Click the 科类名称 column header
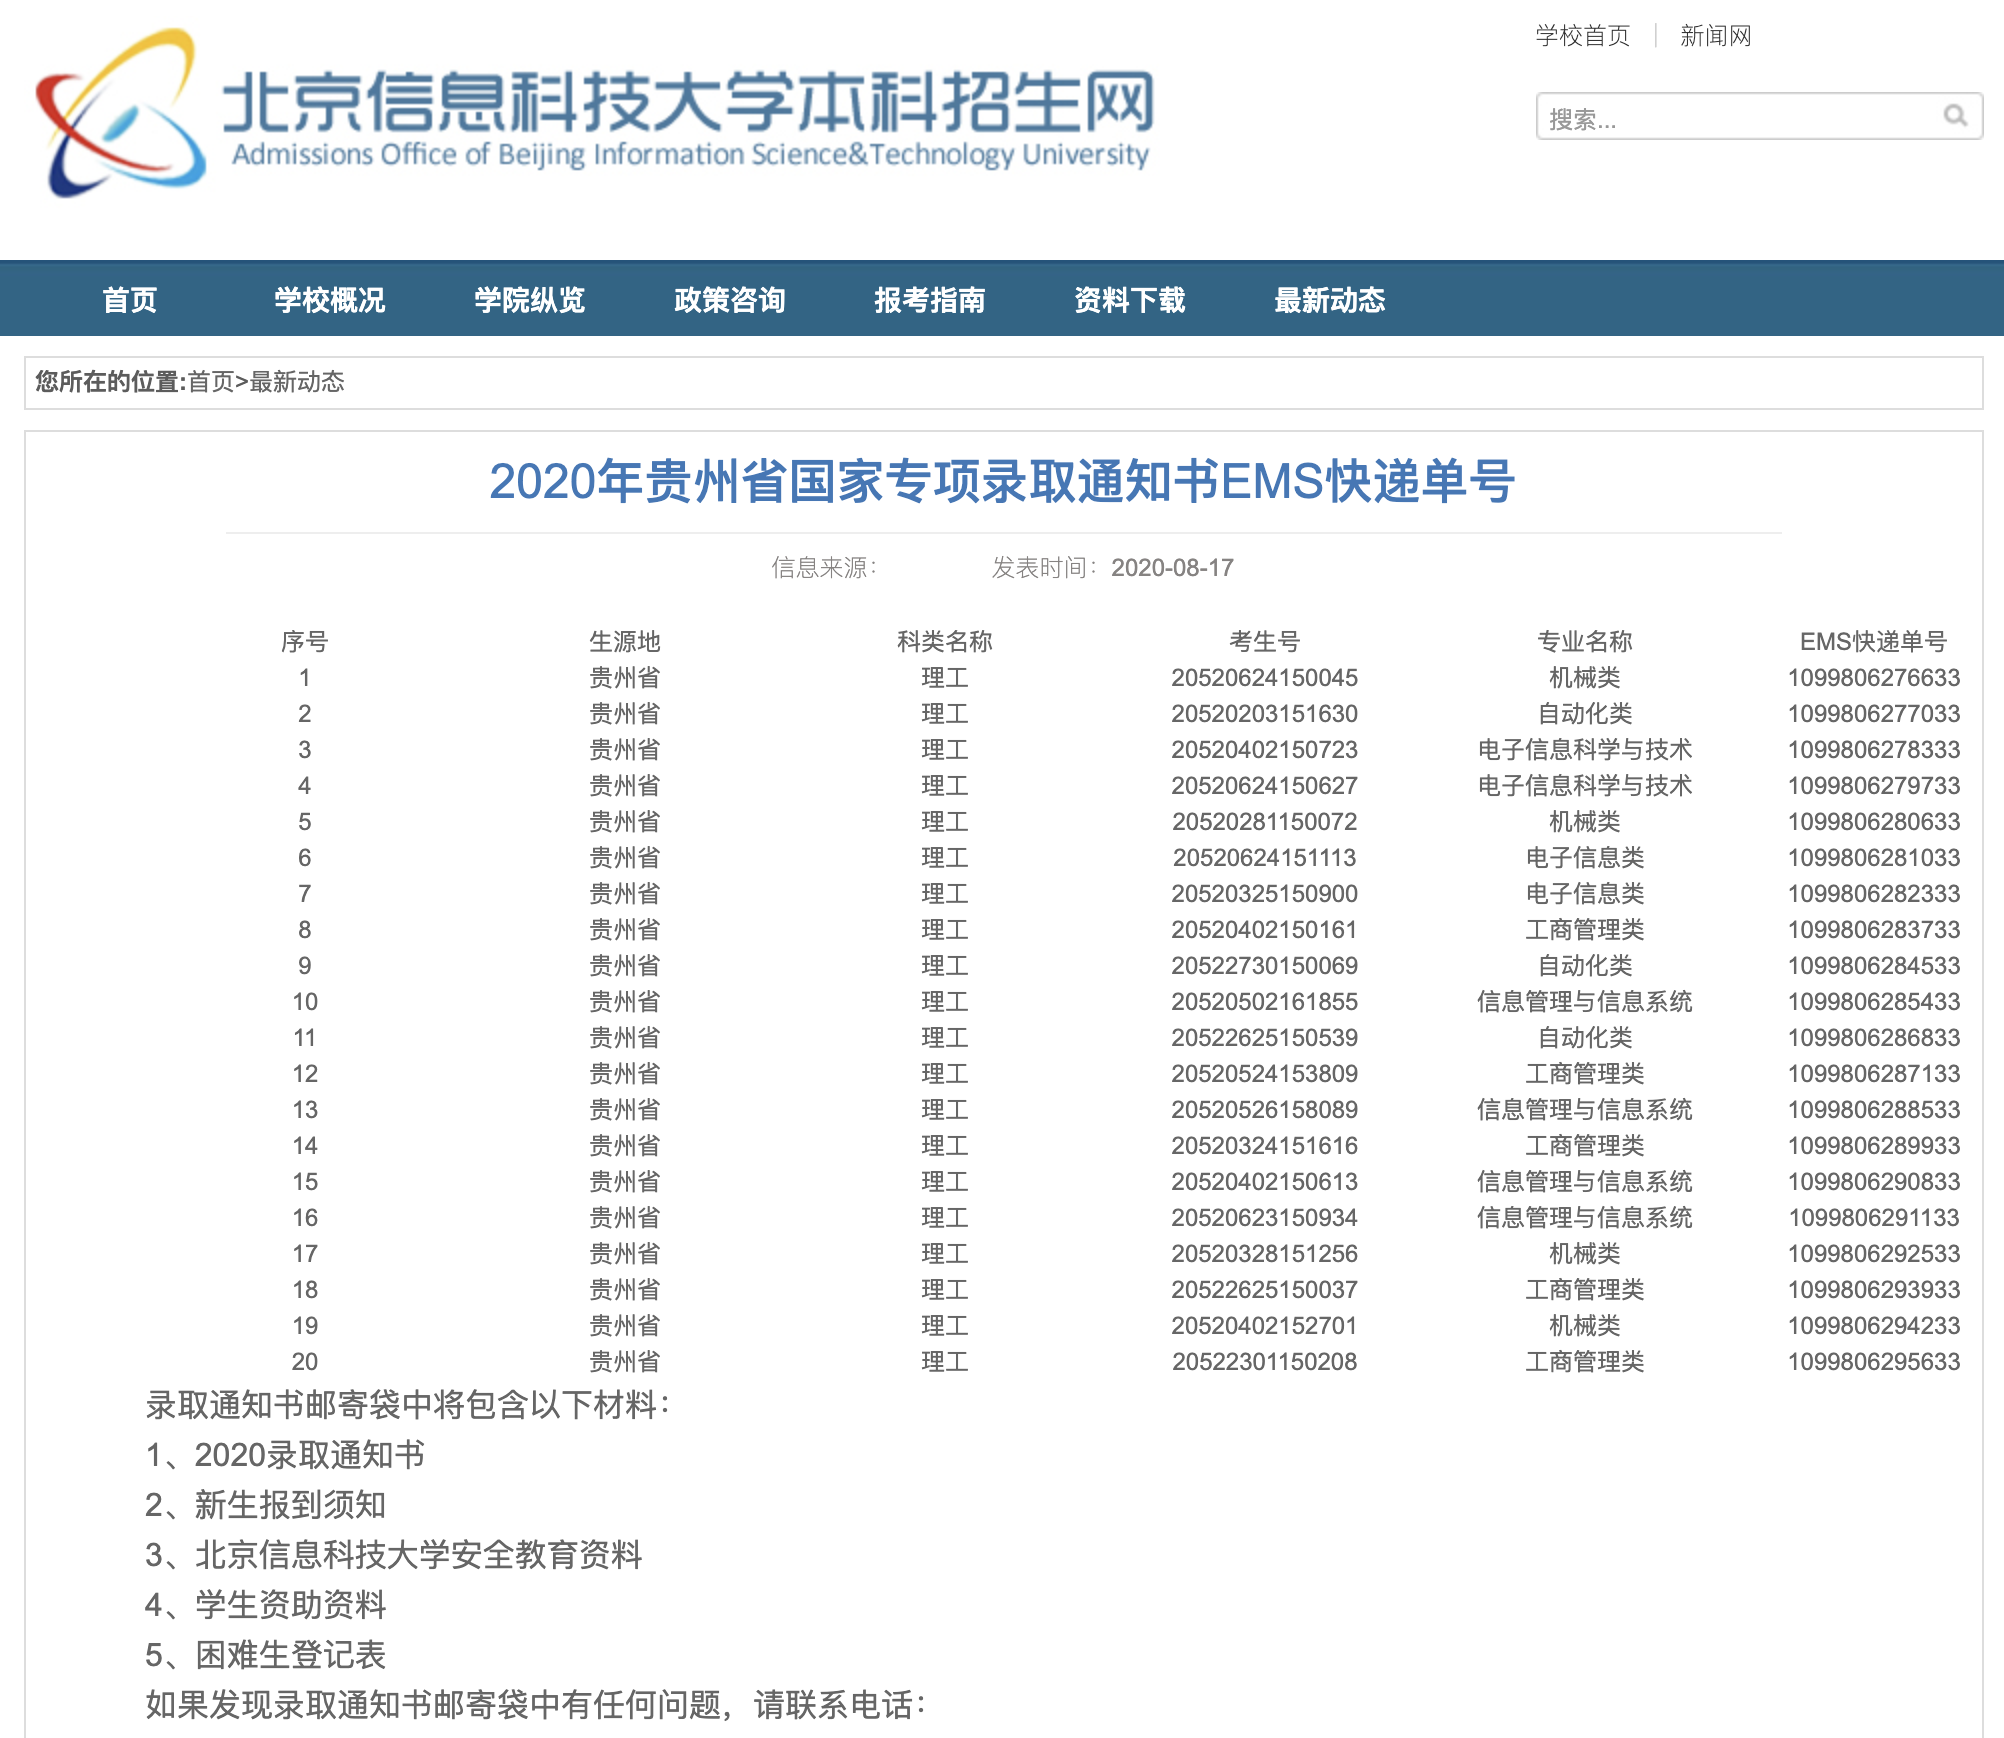Screen dimensions: 2004x1738 945,641
